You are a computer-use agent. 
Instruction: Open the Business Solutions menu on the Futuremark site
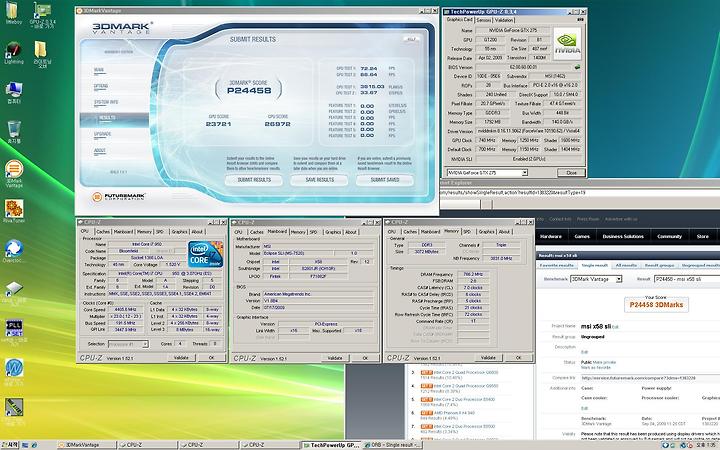623,236
